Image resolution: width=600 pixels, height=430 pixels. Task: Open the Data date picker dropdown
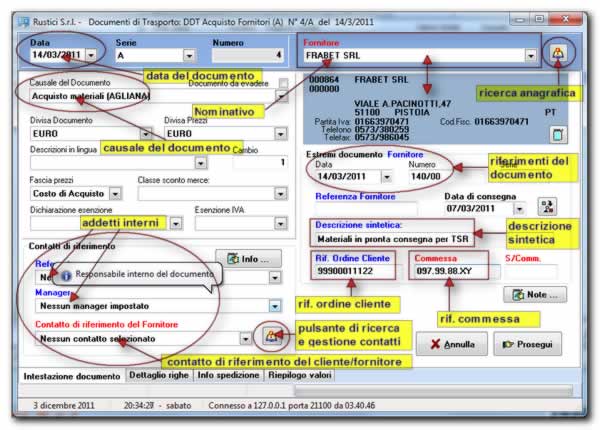point(93,56)
